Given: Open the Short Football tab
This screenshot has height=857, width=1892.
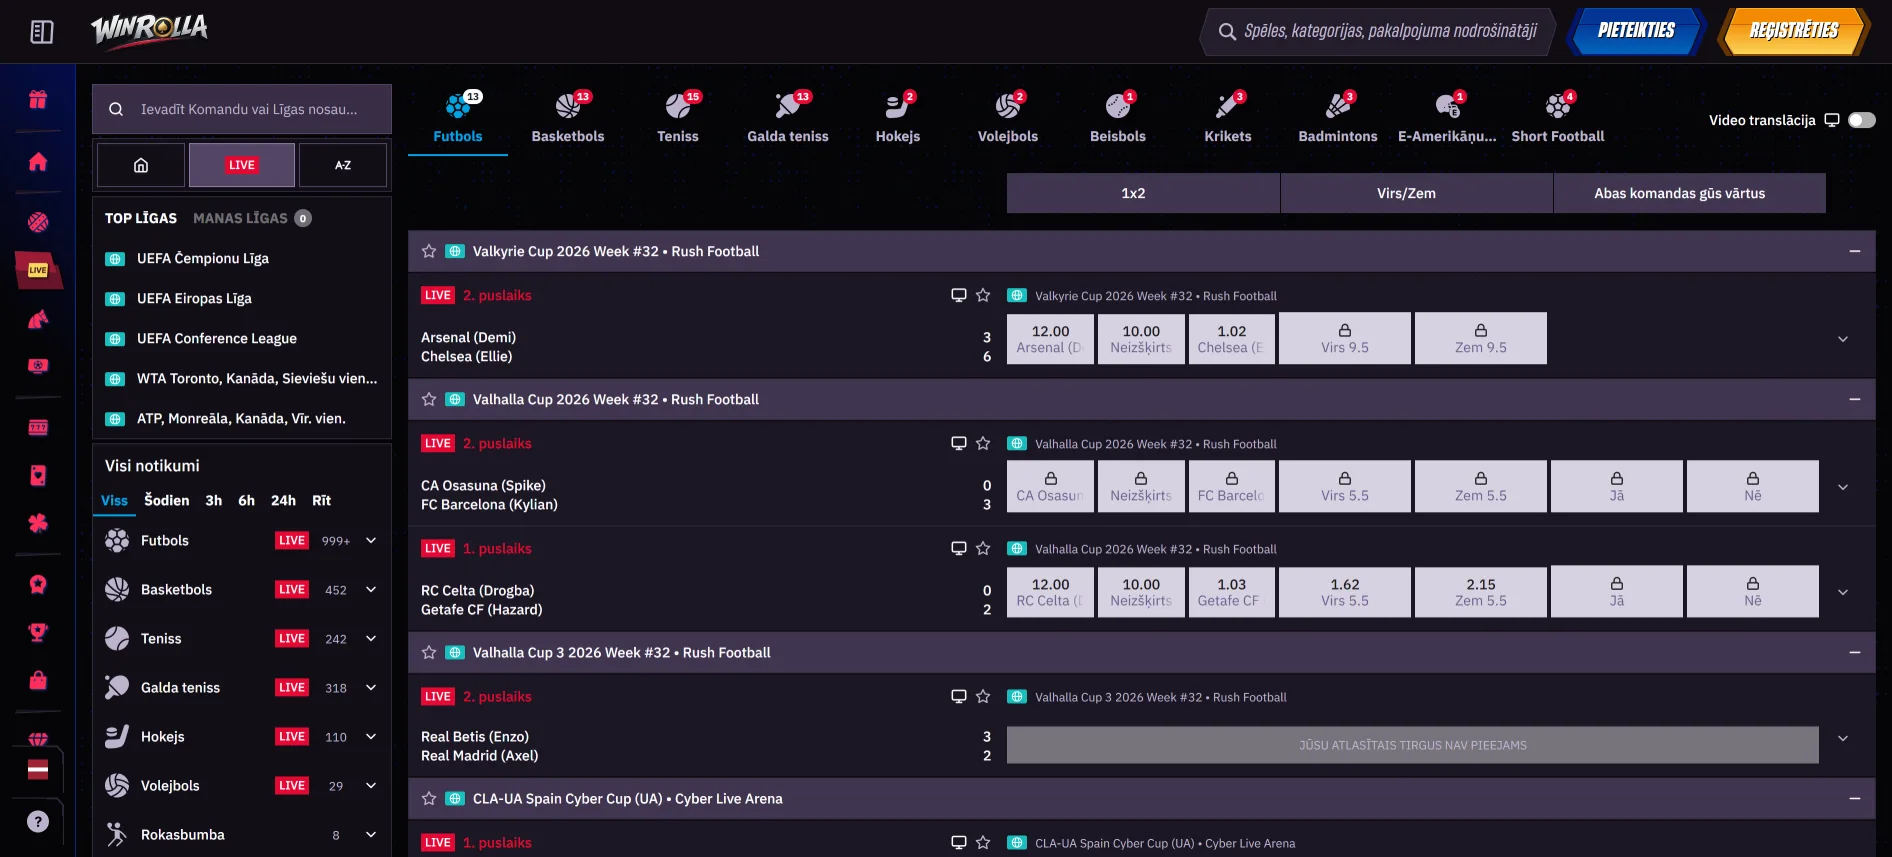Looking at the screenshot, I should tap(1558, 118).
